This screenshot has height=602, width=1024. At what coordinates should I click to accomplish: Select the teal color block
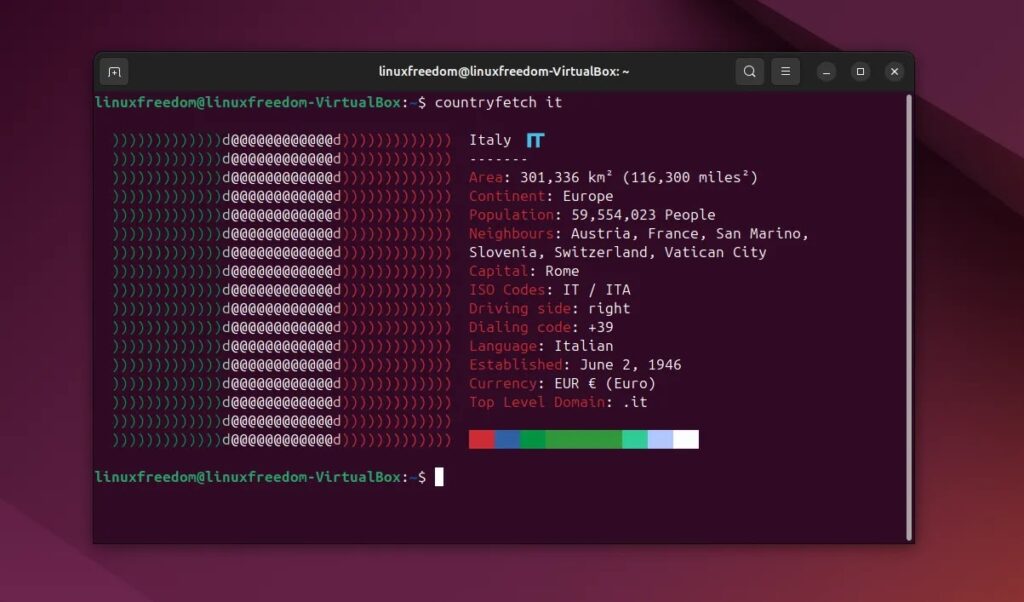(634, 440)
